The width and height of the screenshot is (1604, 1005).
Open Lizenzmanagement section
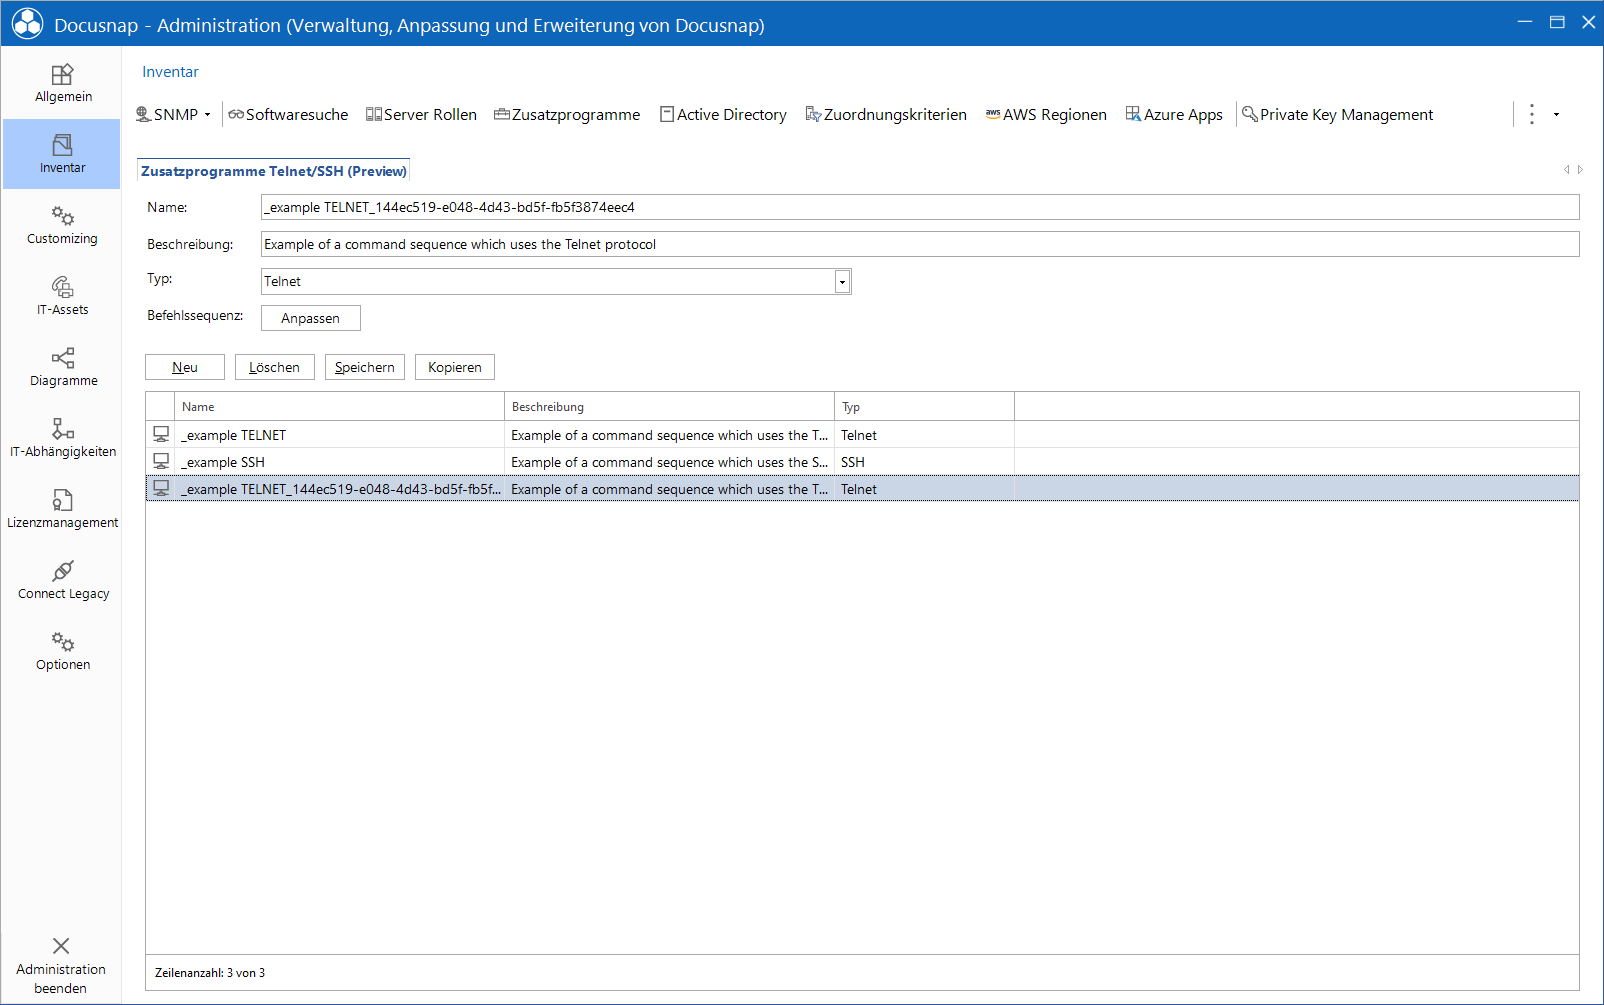coord(62,509)
